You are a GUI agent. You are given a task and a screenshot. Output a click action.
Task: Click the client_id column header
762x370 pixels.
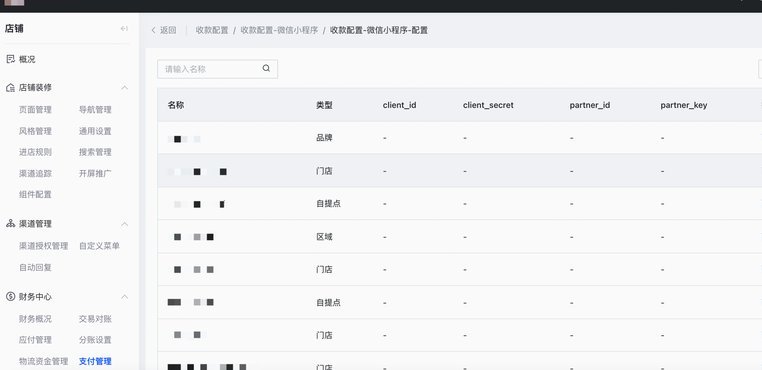click(x=399, y=105)
